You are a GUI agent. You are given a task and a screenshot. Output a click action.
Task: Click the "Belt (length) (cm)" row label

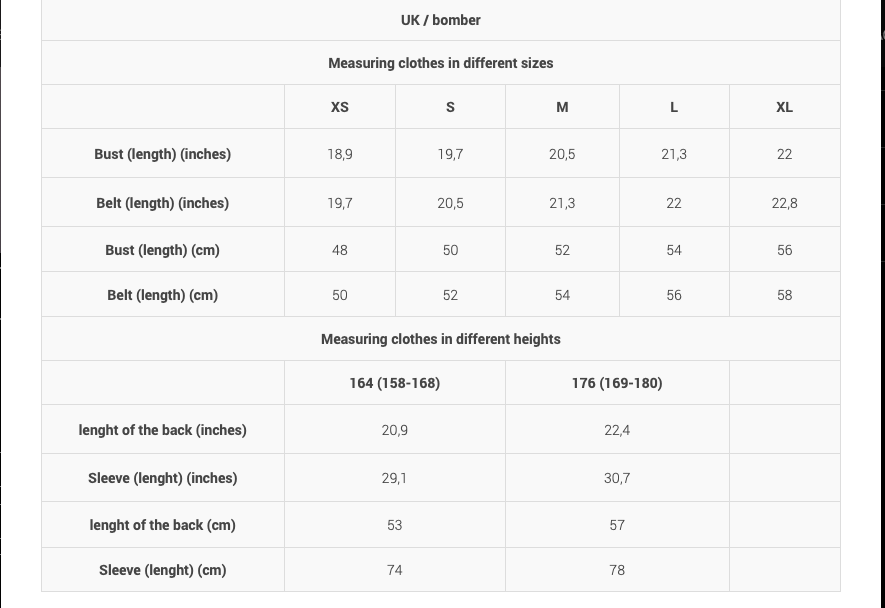tap(162, 295)
